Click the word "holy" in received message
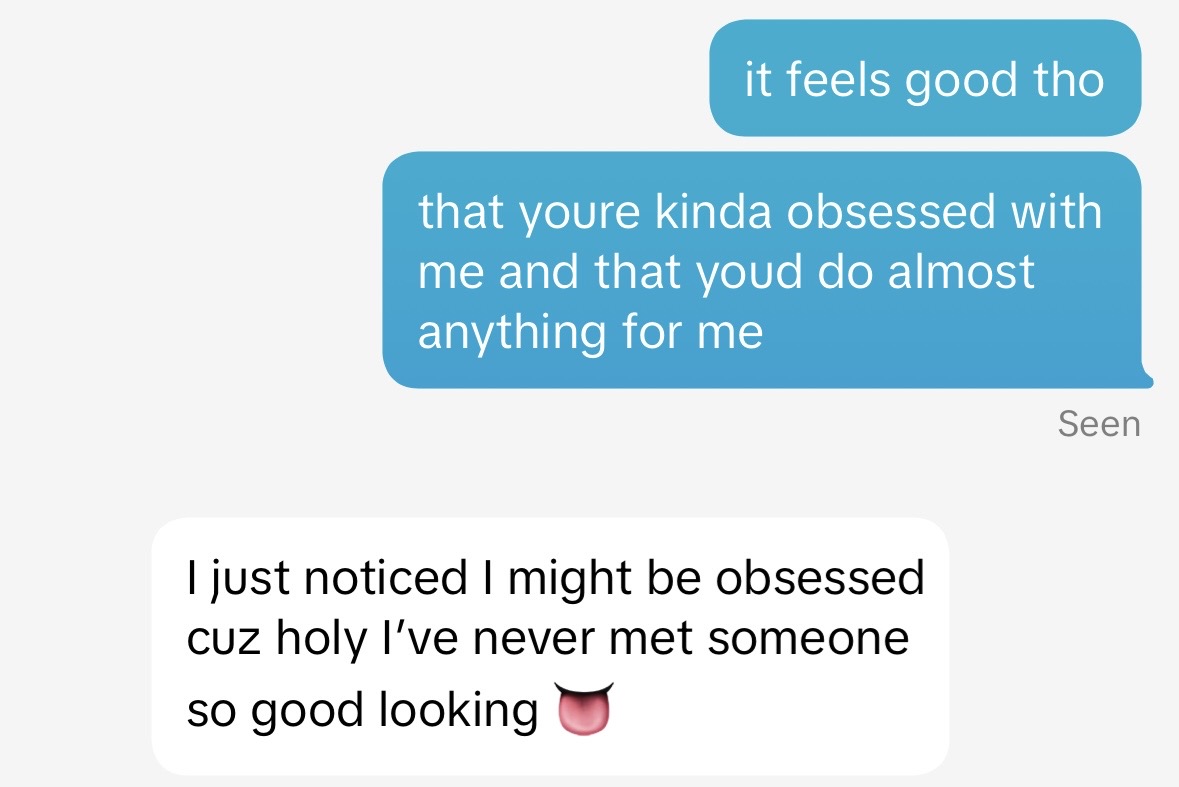Screen dimensions: 1179x787 point(322,638)
